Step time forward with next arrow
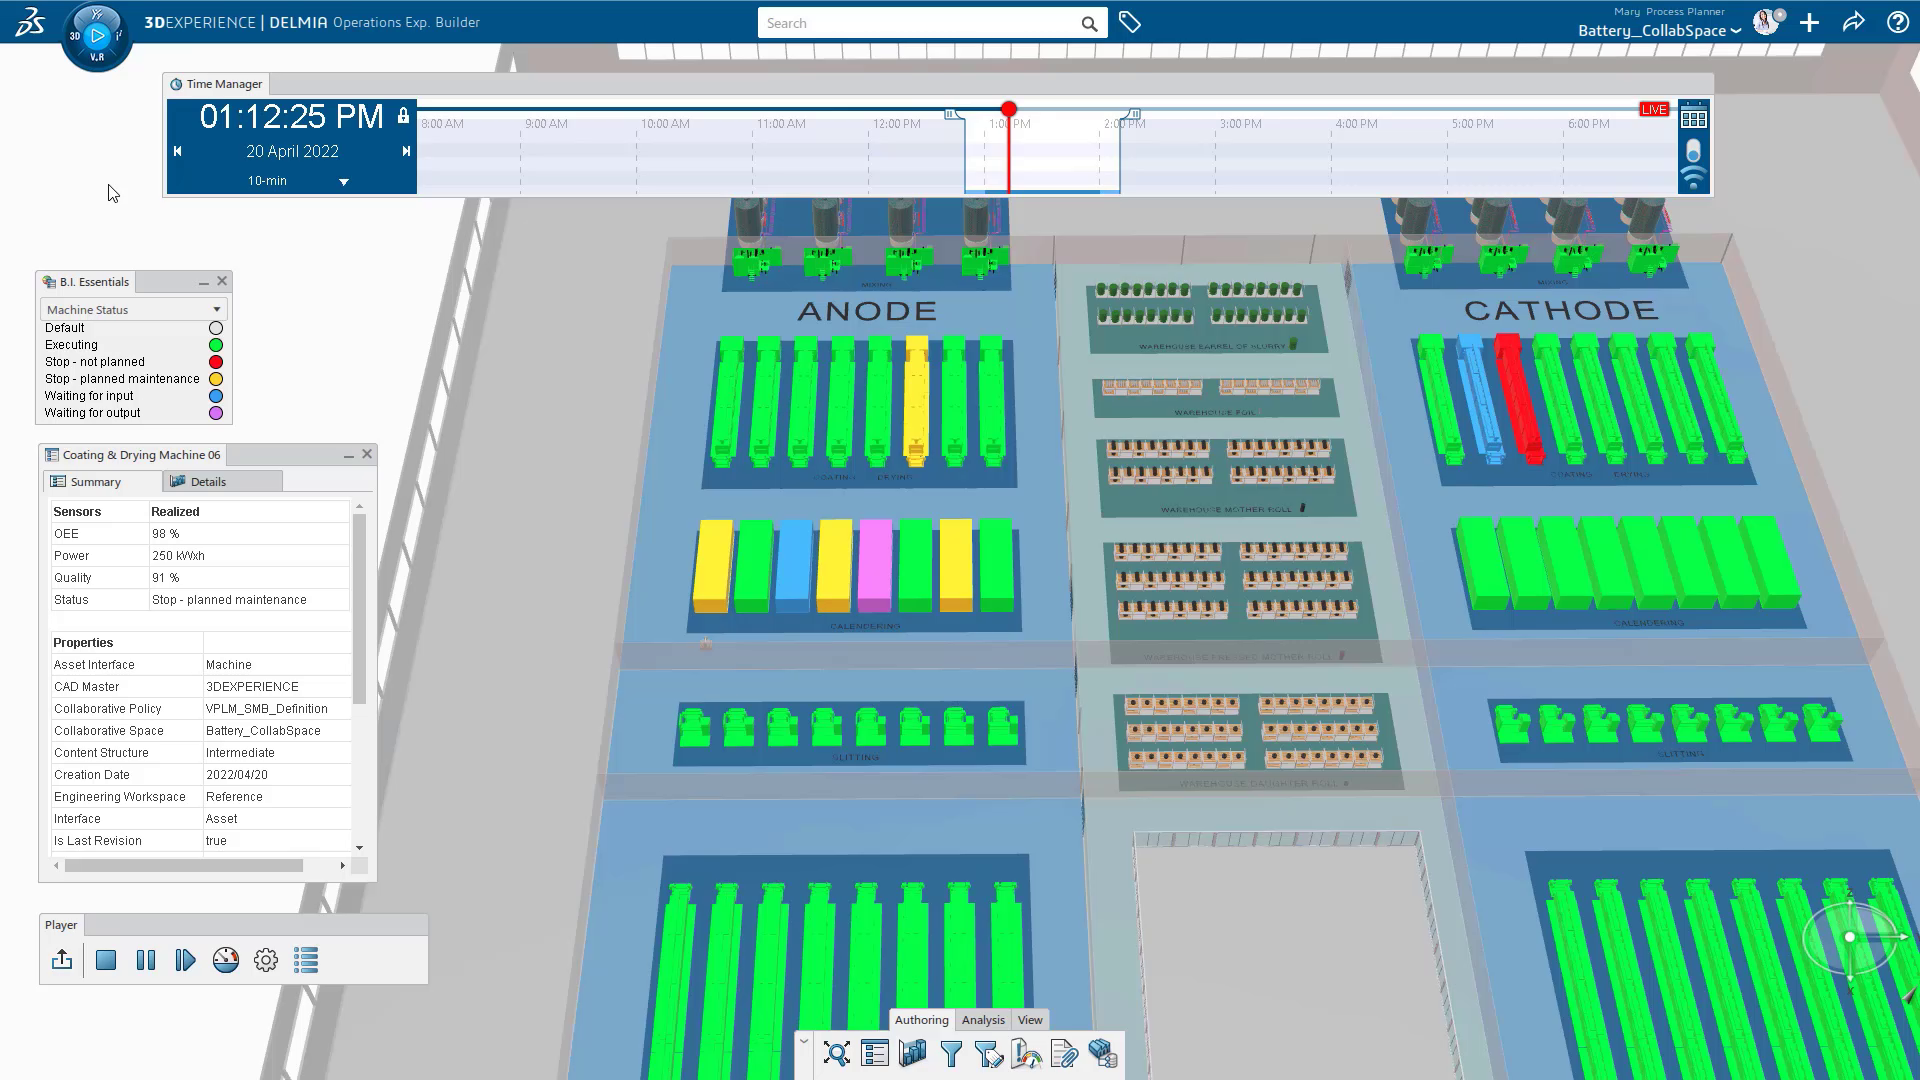 point(406,151)
